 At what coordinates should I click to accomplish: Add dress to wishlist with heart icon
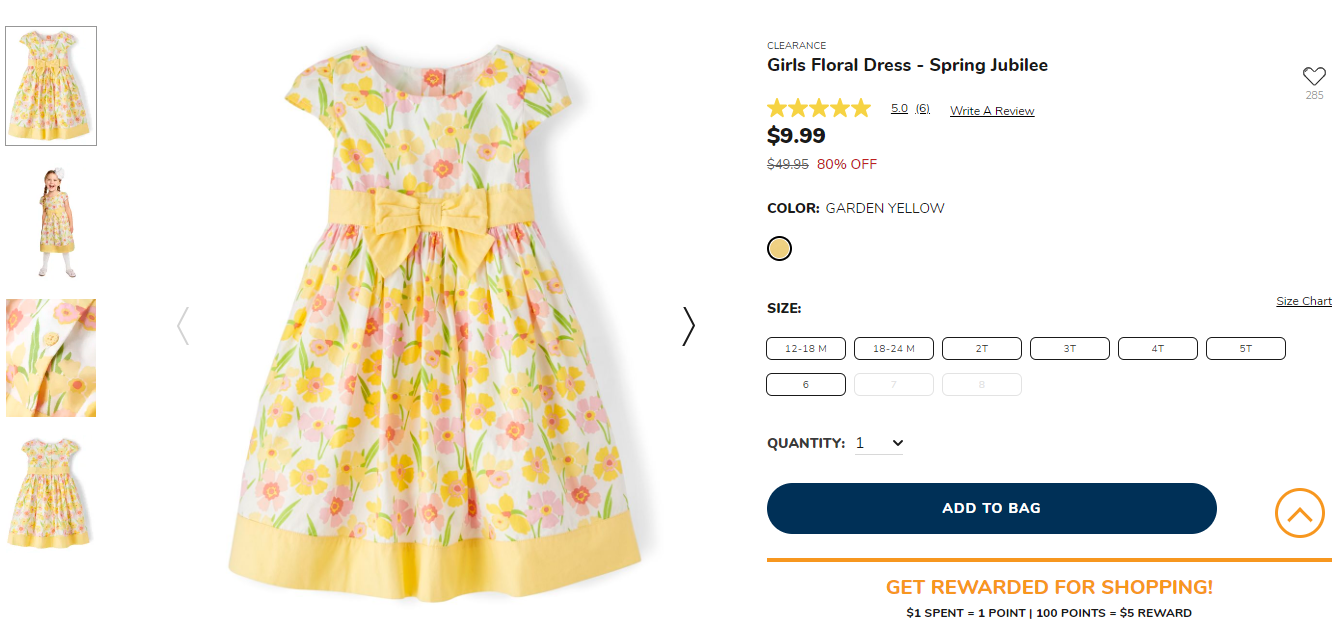1313,77
